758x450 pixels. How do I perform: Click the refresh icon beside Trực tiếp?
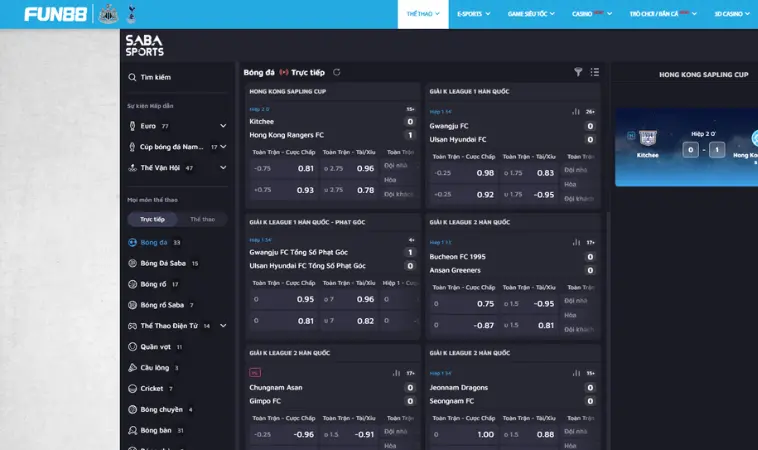[337, 72]
